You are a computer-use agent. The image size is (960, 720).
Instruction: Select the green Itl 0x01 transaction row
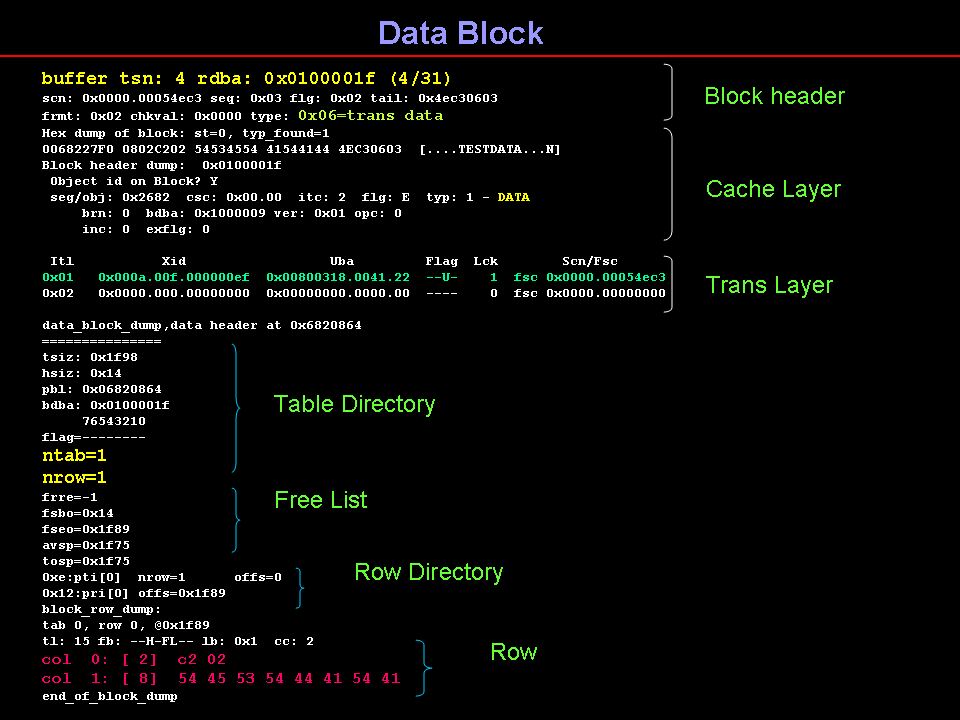[353, 277]
